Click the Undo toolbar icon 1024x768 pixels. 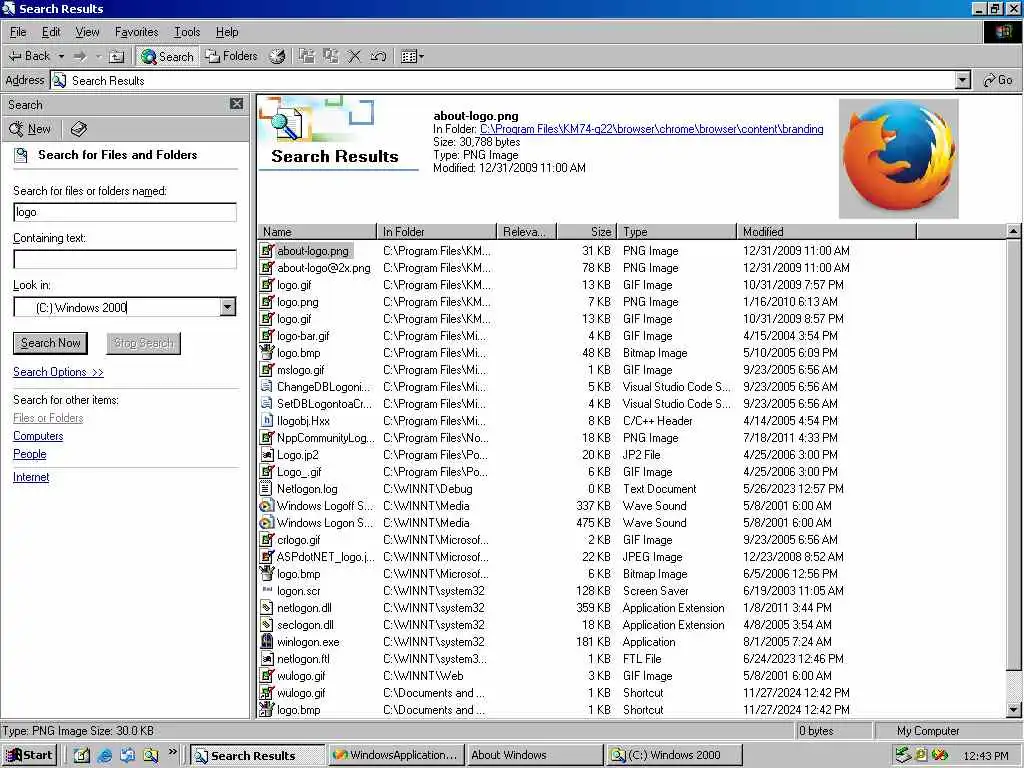click(x=378, y=56)
